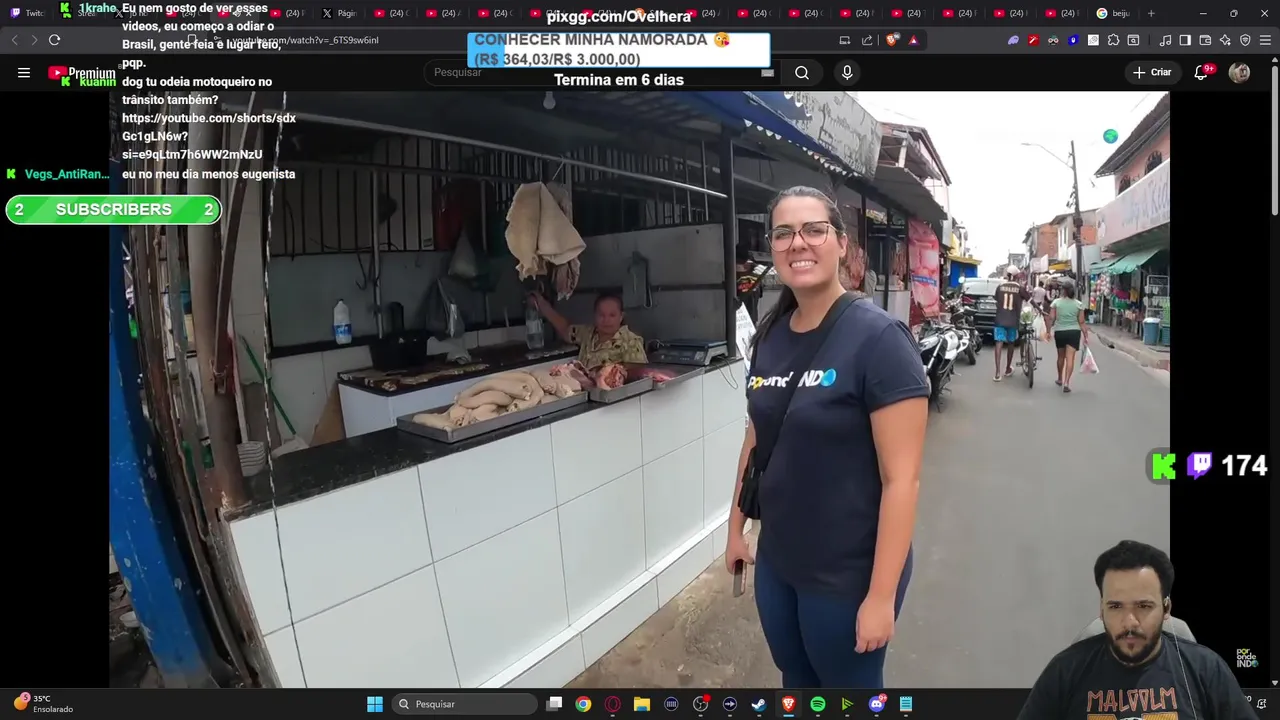Click the Brave Shields lion icon
The image size is (1280, 720).
(892, 40)
